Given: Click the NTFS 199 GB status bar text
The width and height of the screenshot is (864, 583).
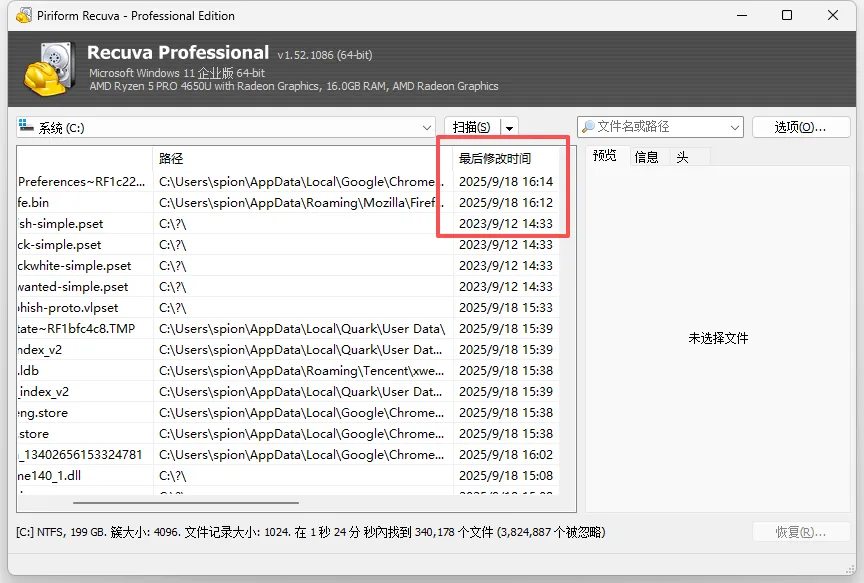Looking at the screenshot, I should coord(310,532).
